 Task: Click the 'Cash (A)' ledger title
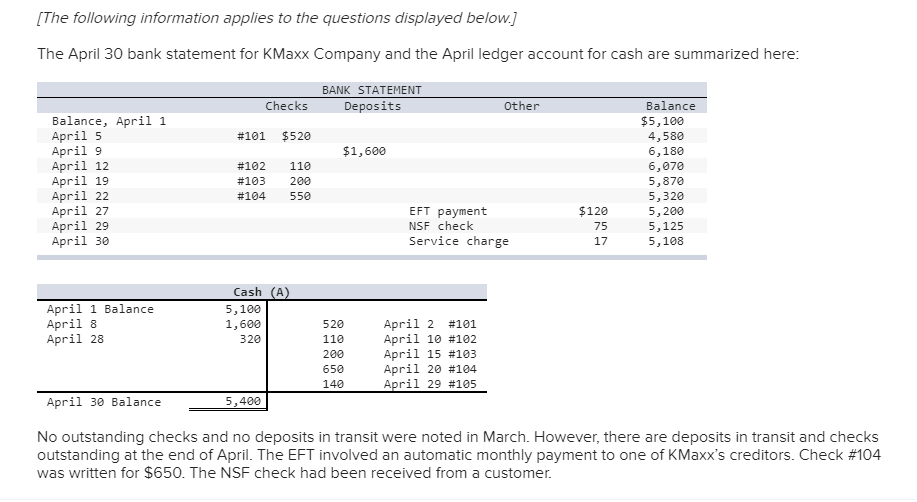coord(261,292)
